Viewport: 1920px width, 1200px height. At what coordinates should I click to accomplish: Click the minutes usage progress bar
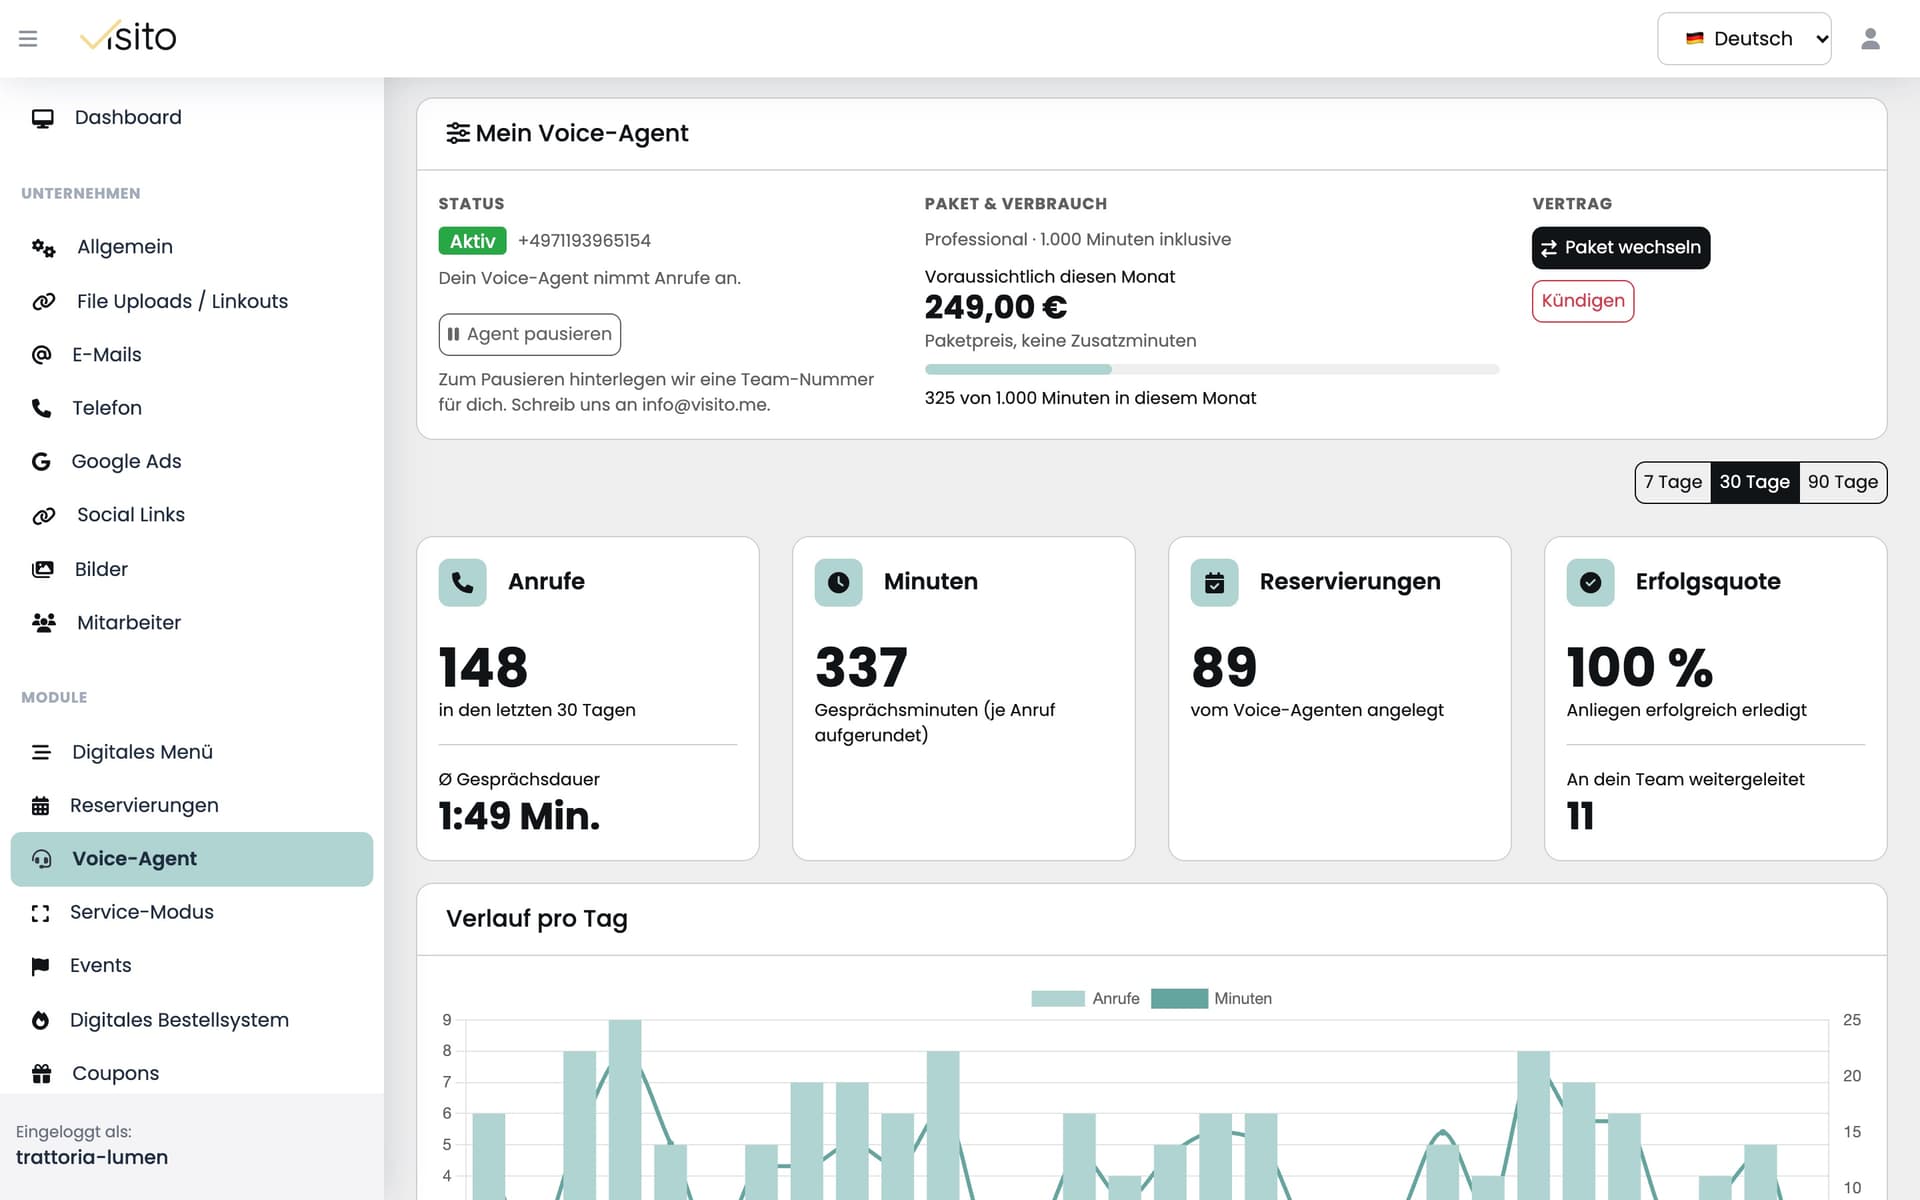click(1211, 369)
